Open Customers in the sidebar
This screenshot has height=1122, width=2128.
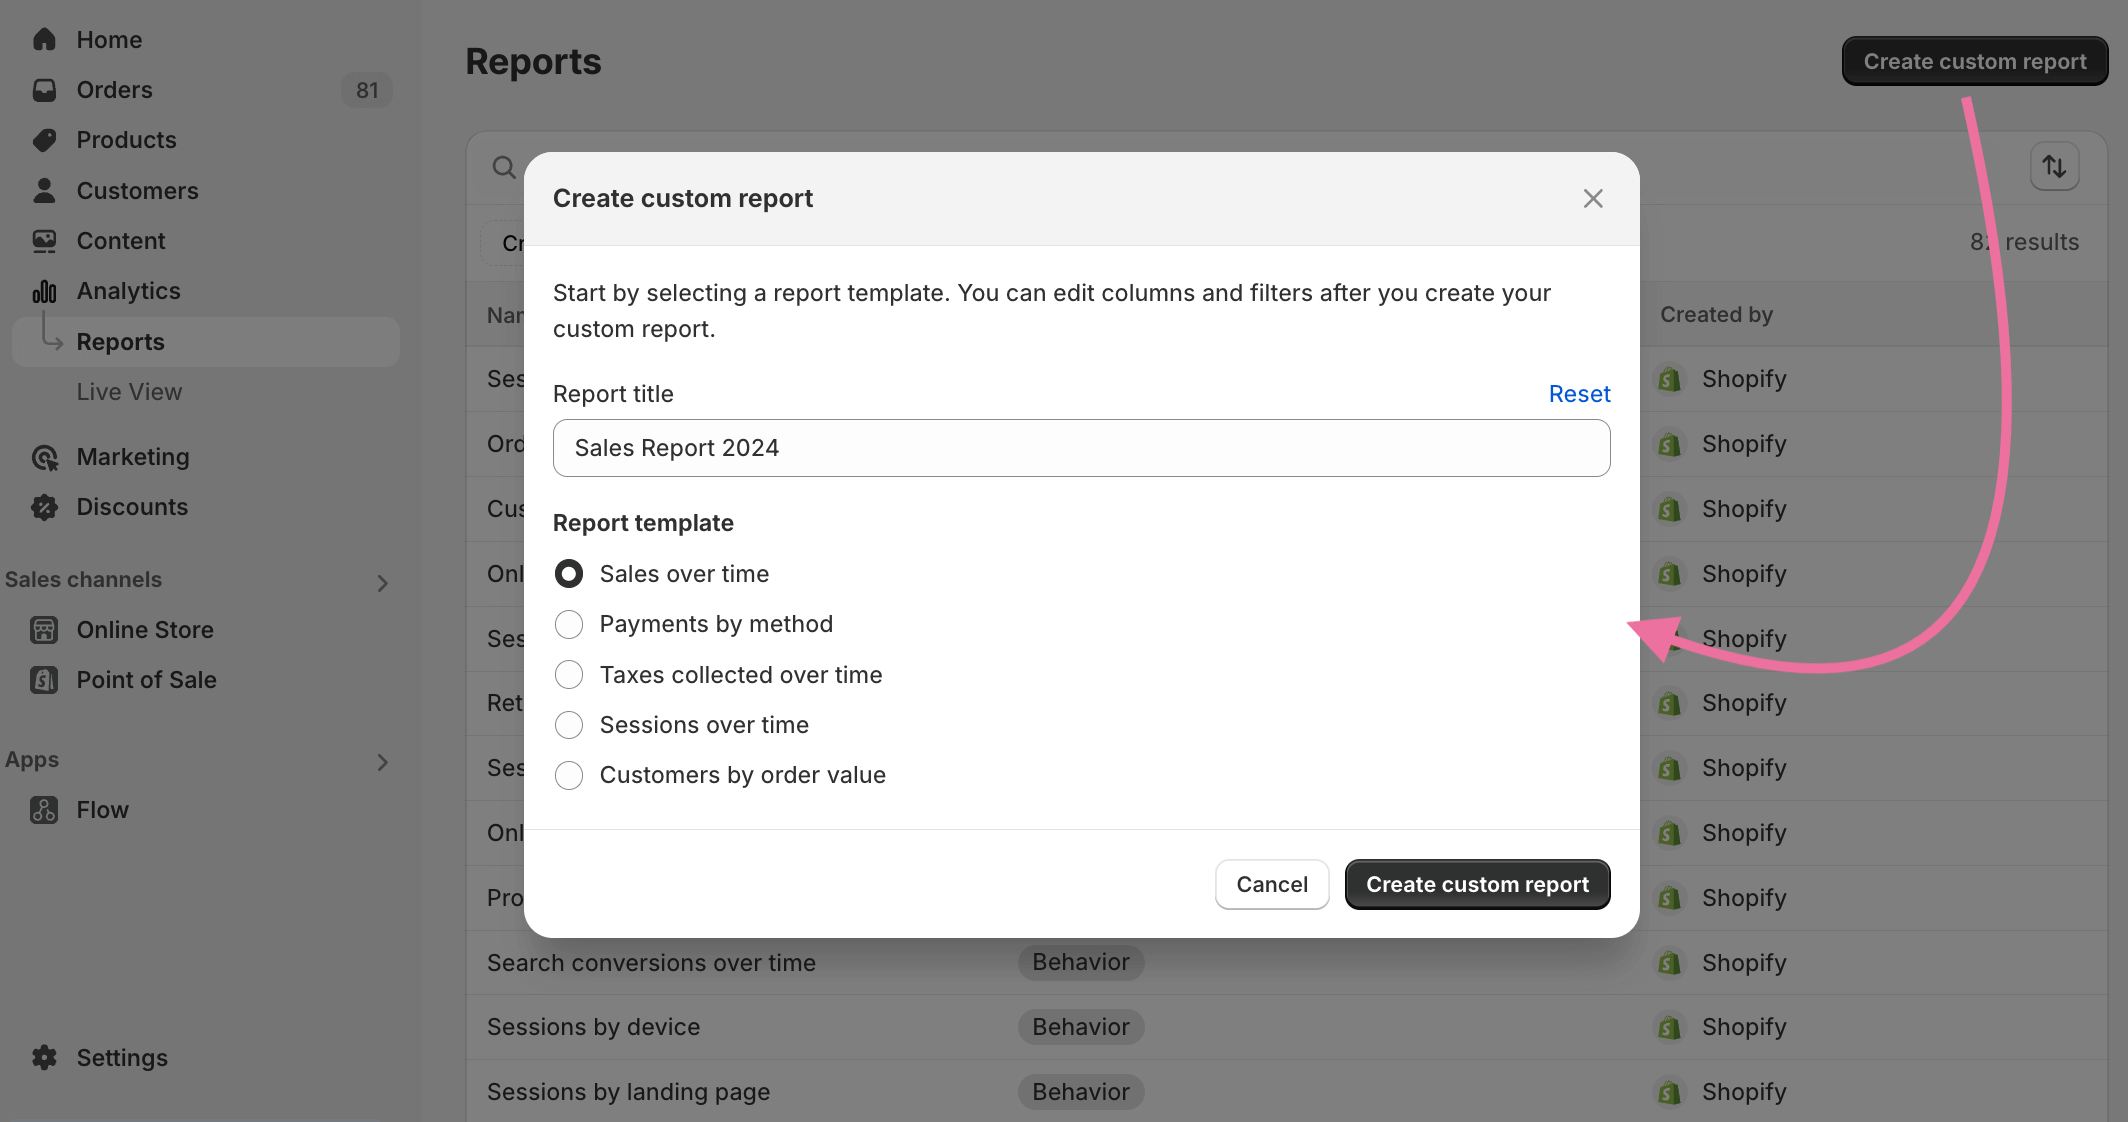pyautogui.click(x=137, y=190)
